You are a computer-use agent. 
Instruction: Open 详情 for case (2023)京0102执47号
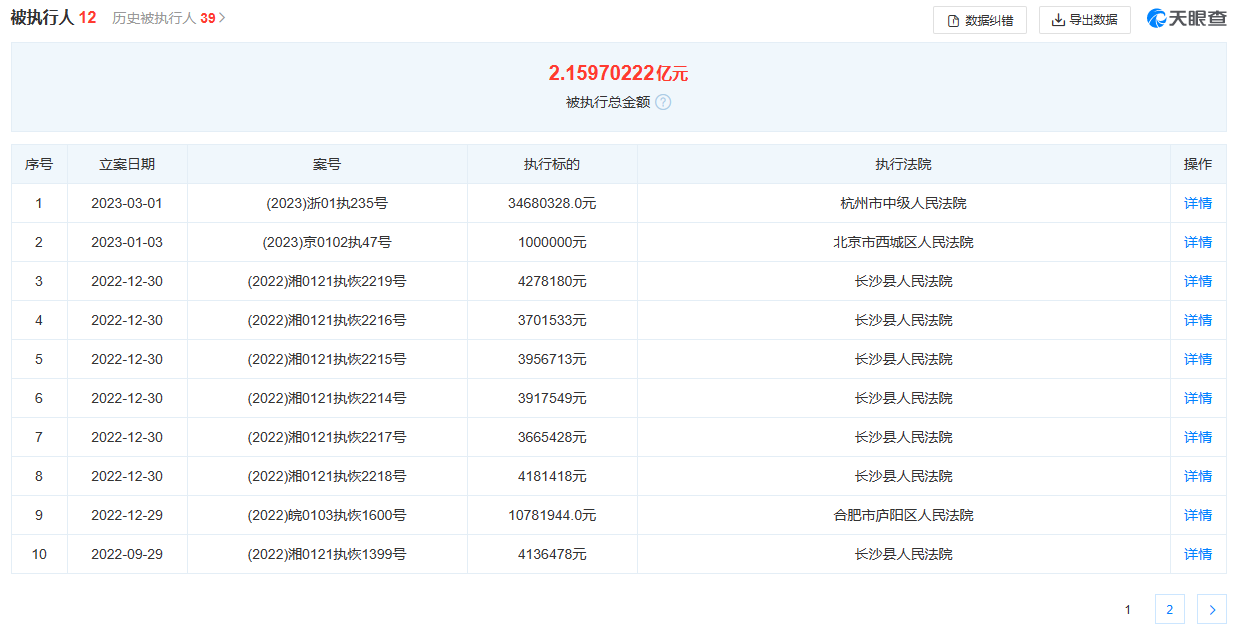click(1198, 242)
